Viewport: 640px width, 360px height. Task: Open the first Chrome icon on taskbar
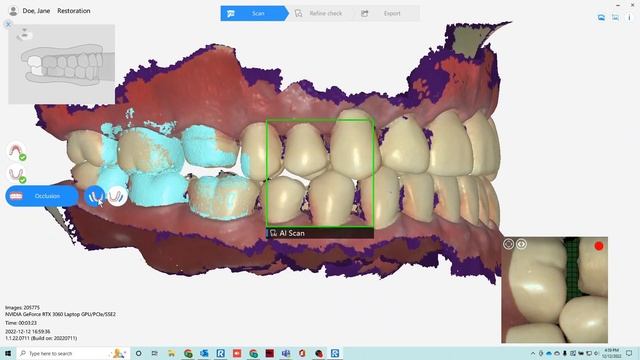click(188, 353)
